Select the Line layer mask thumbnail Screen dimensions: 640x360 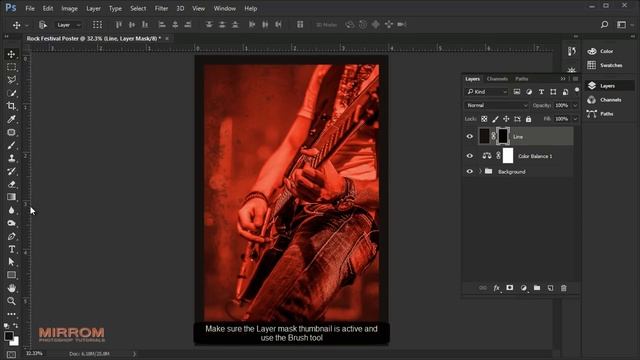tap(503, 136)
